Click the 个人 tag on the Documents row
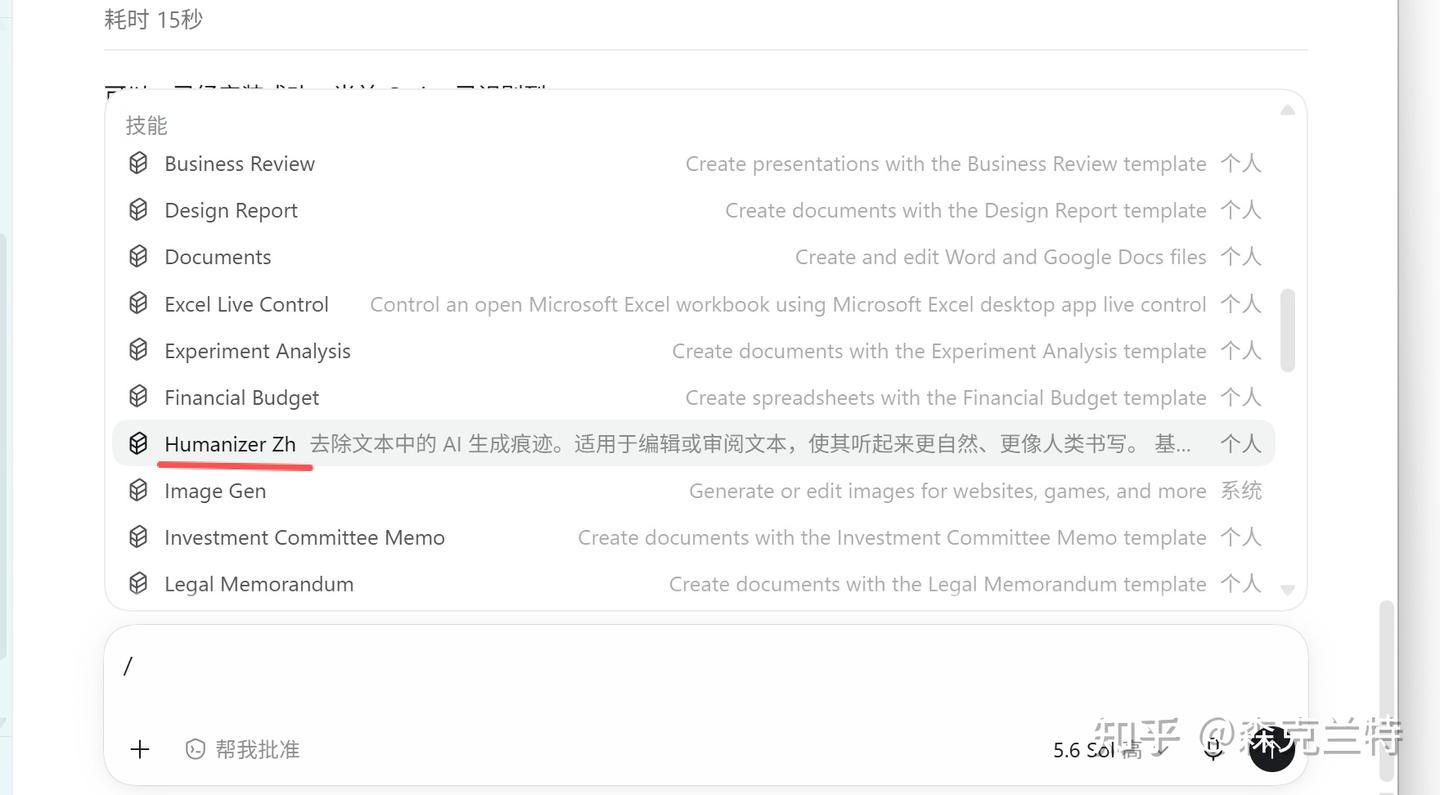 point(1241,257)
